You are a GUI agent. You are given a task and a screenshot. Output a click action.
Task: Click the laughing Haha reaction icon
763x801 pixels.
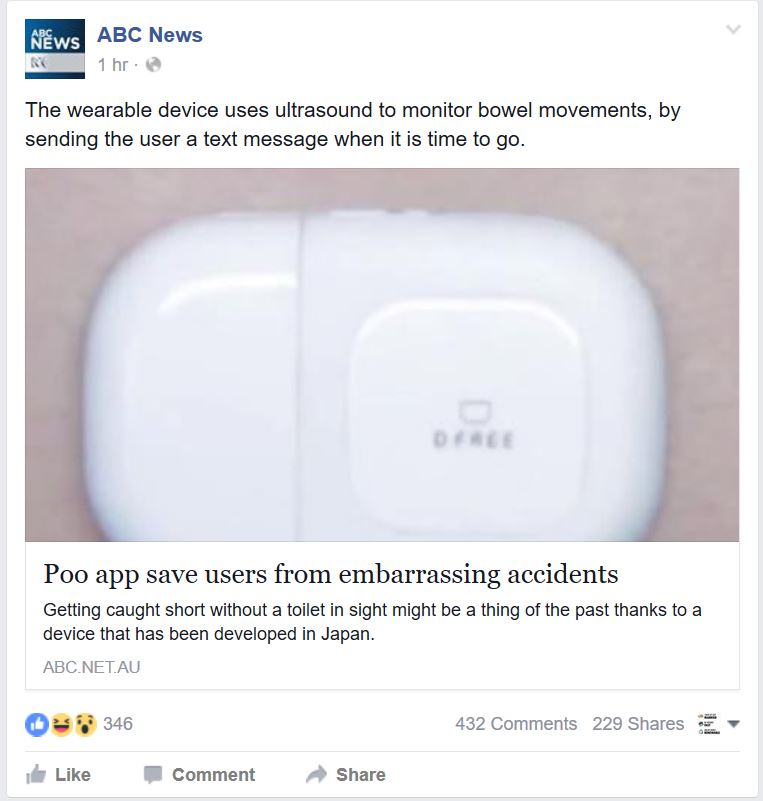pos(61,724)
